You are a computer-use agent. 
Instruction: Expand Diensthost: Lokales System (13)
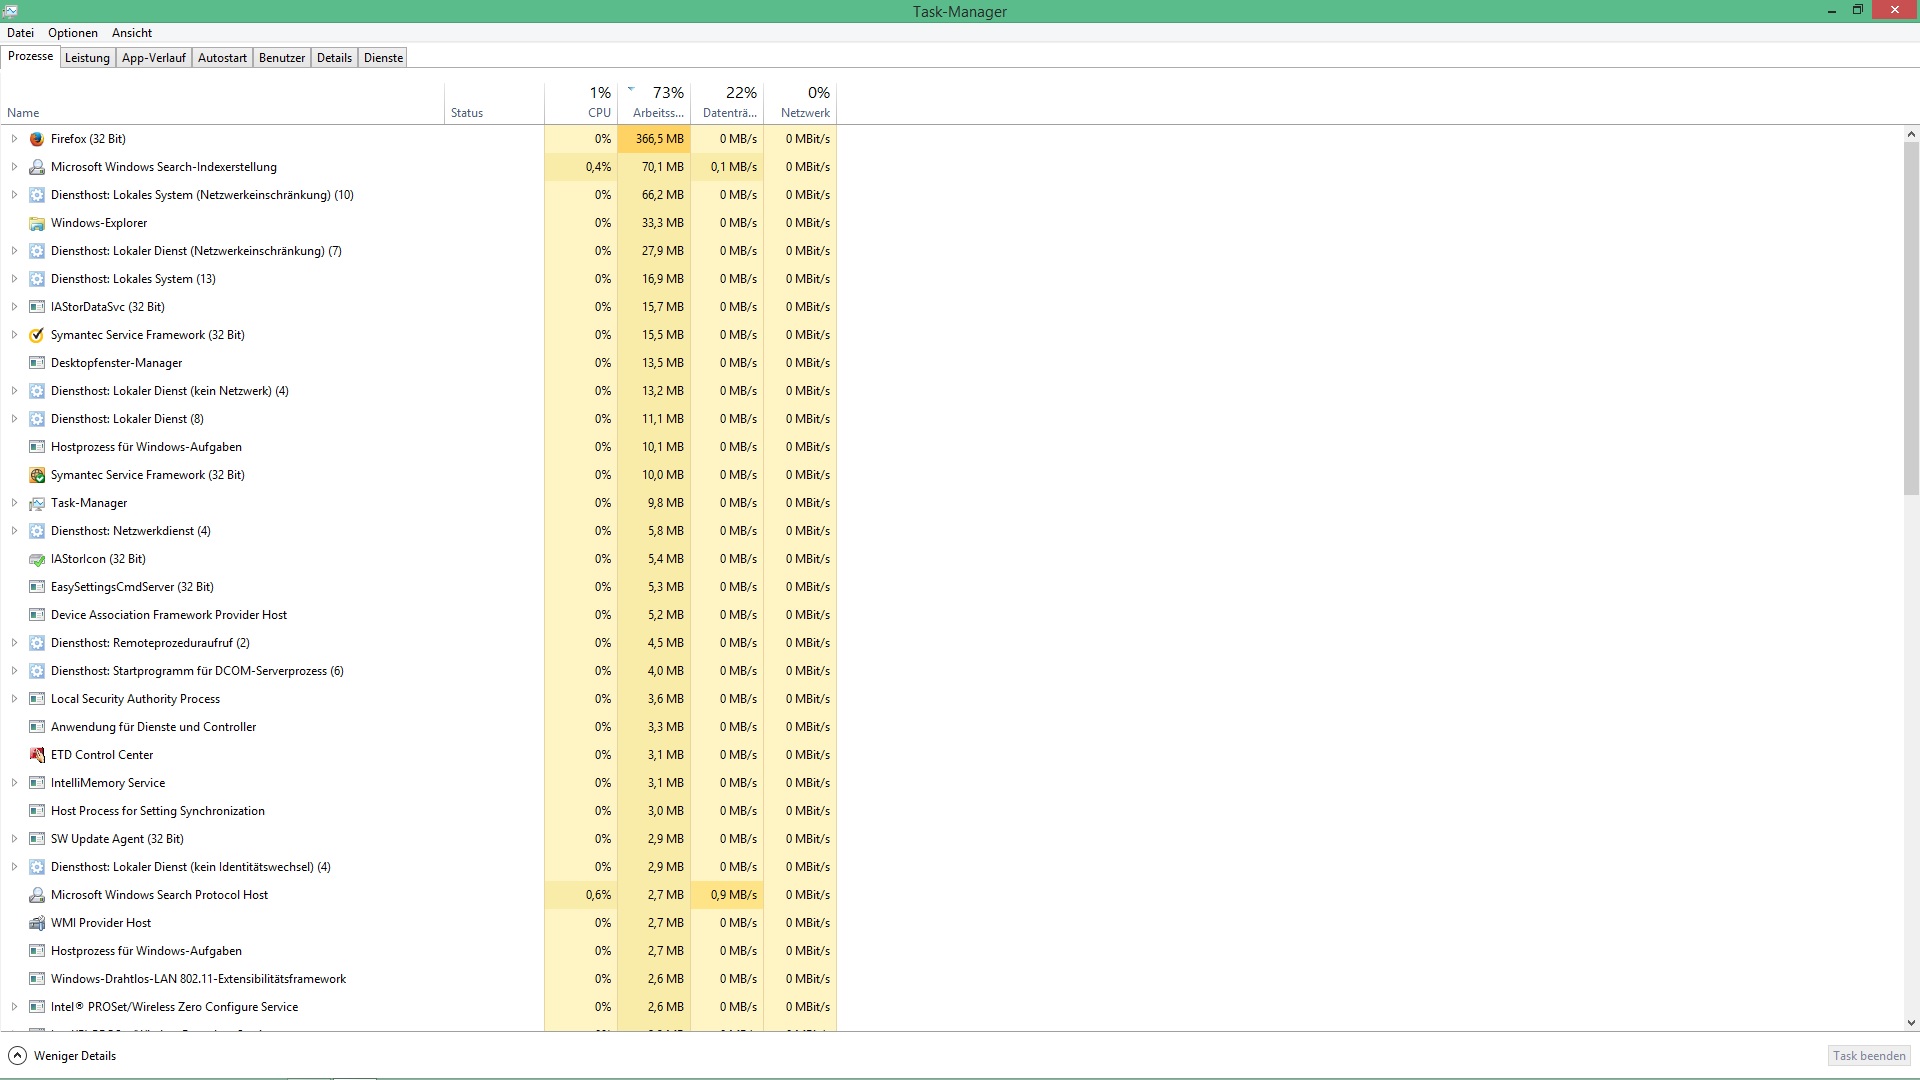(14, 279)
